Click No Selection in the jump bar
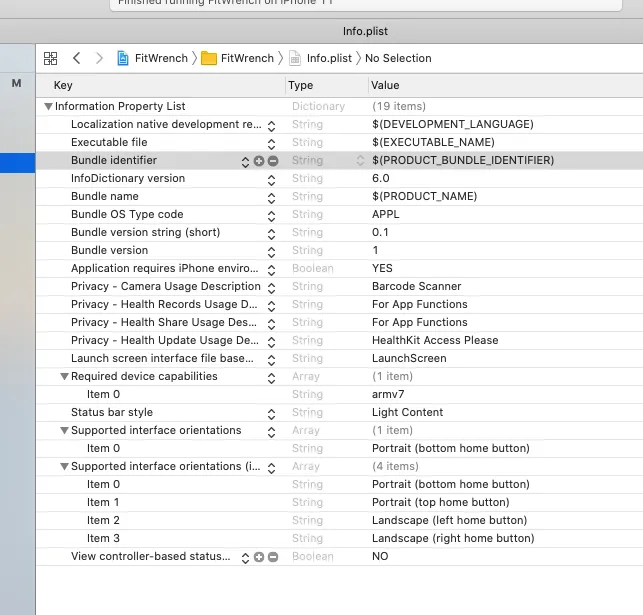Screen dimensions: 643x615 (x=398, y=58)
